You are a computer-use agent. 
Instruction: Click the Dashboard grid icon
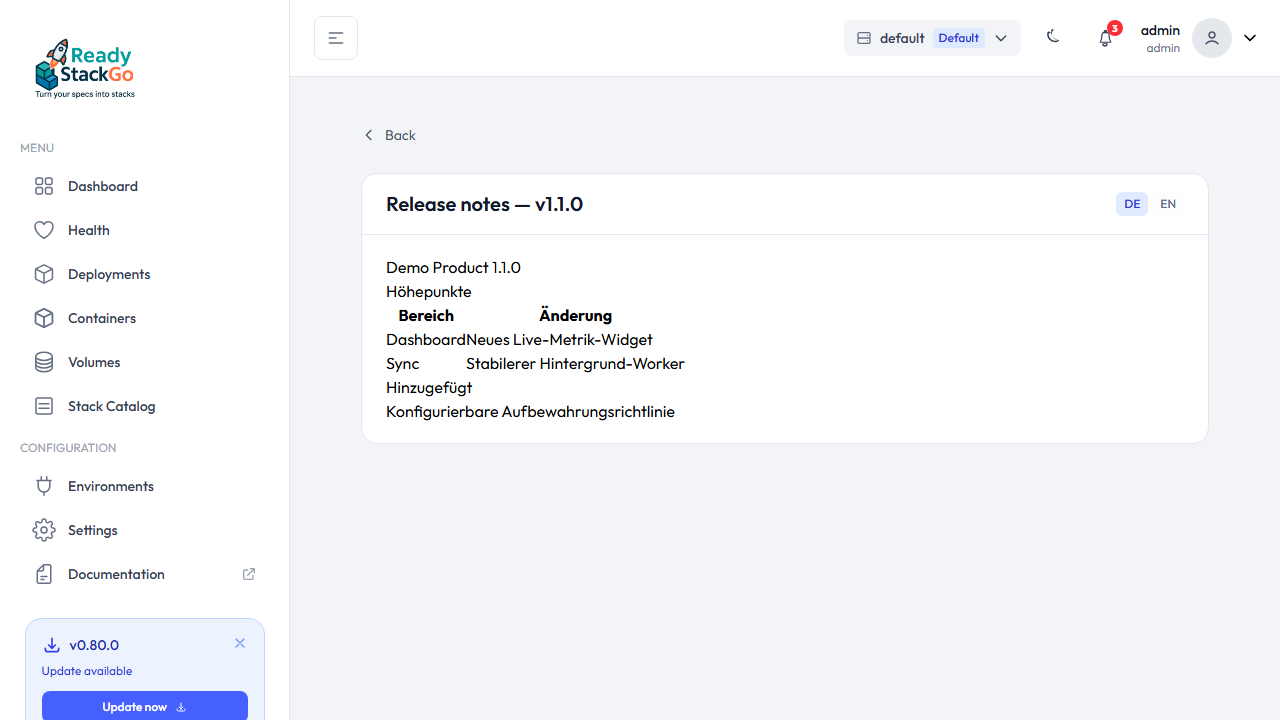pyautogui.click(x=44, y=186)
